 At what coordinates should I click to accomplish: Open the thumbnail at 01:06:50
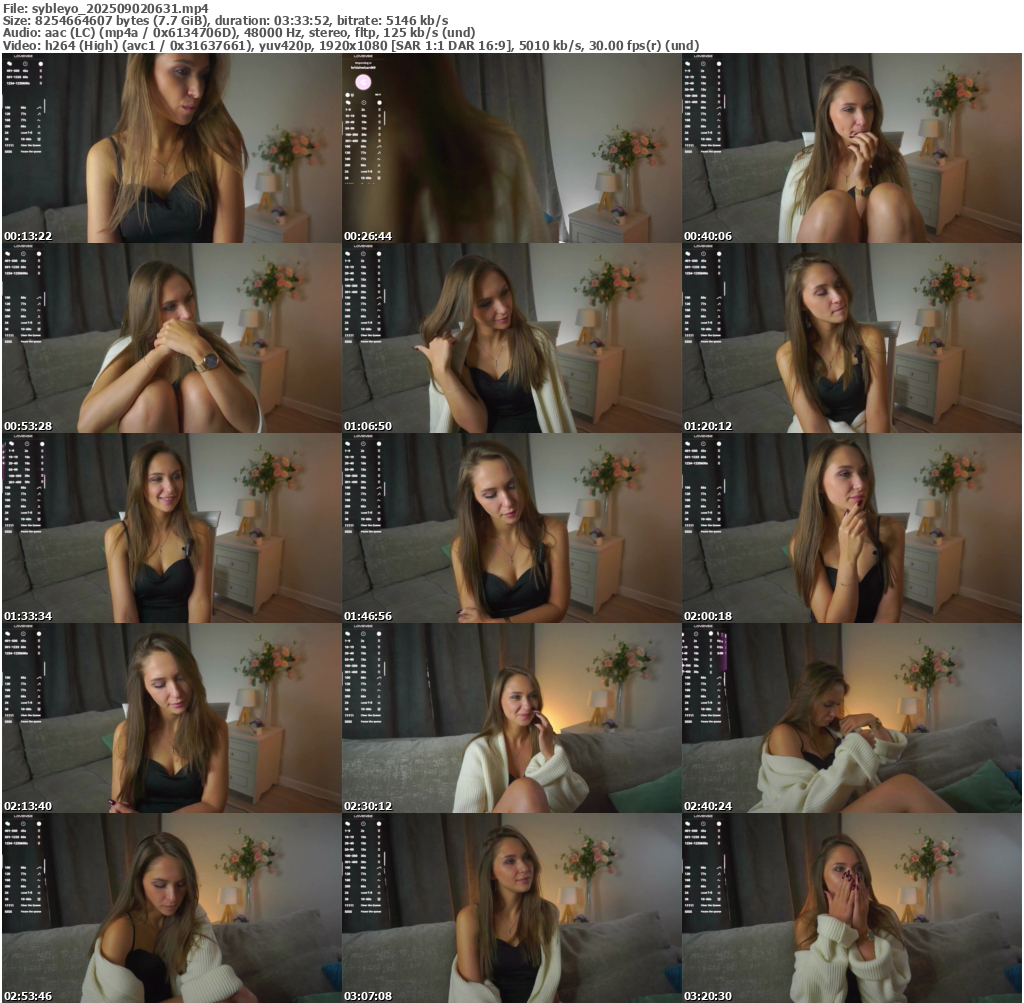511,338
